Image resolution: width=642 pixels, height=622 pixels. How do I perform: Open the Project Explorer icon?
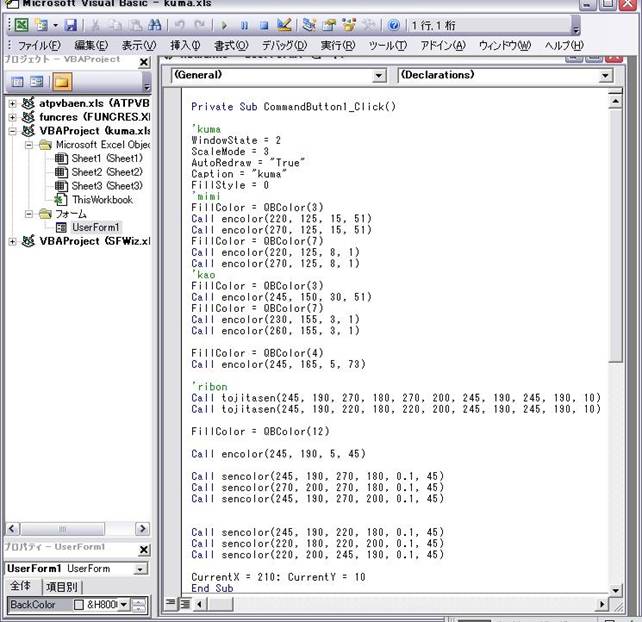(x=309, y=25)
